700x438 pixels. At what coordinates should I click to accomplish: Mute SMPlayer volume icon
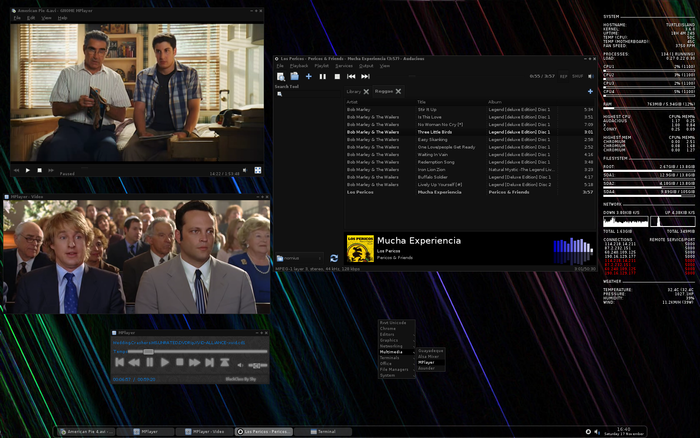tap(243, 170)
